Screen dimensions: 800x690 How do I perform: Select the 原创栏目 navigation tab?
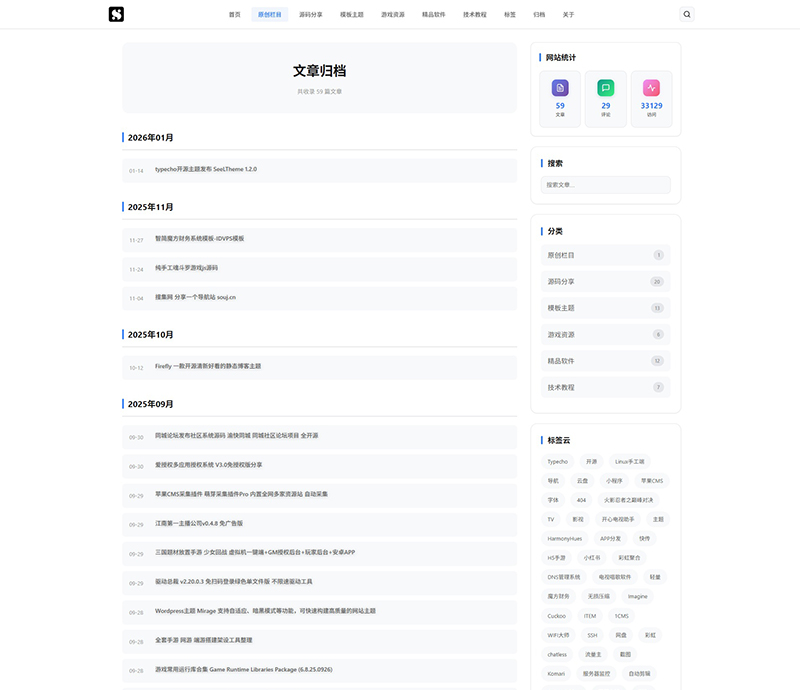tap(270, 15)
